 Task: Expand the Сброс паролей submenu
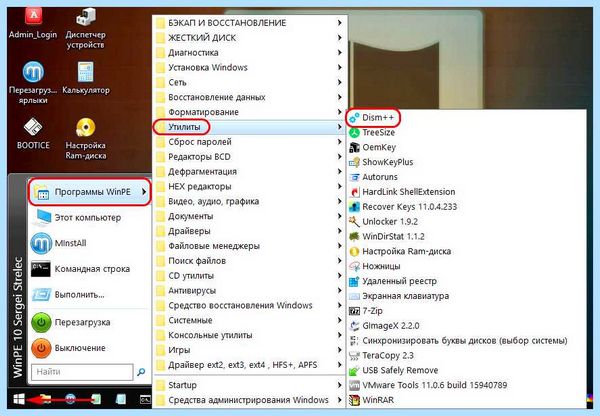(250, 142)
